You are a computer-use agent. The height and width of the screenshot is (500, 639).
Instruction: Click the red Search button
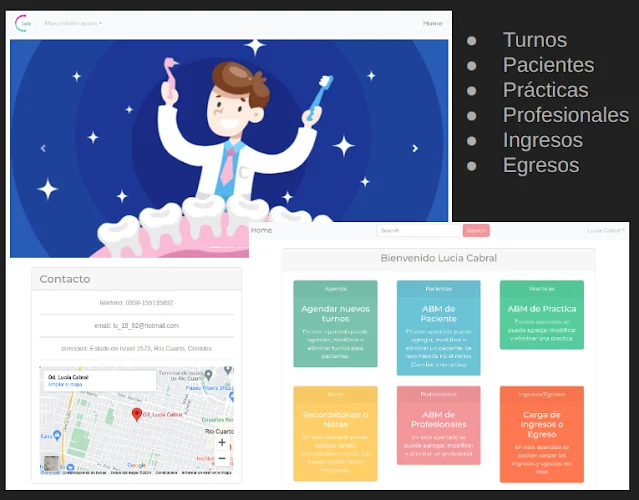pos(476,231)
